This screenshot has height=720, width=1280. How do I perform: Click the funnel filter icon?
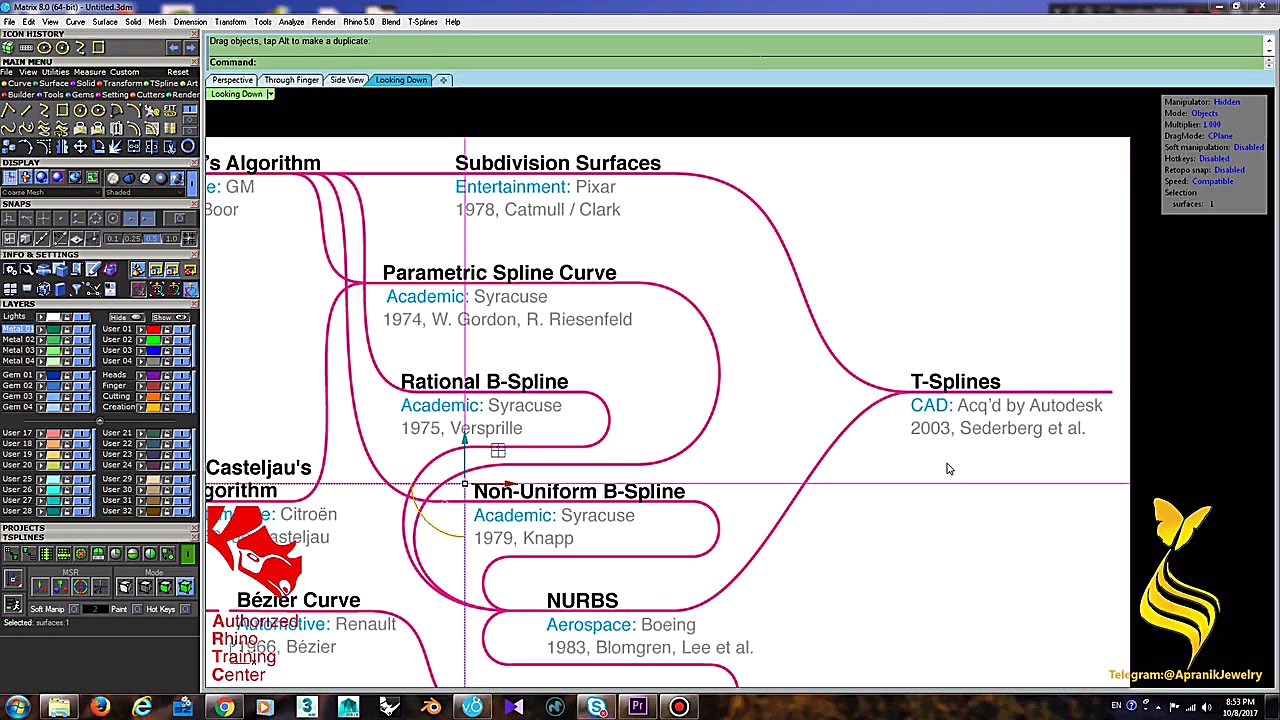coord(77,288)
